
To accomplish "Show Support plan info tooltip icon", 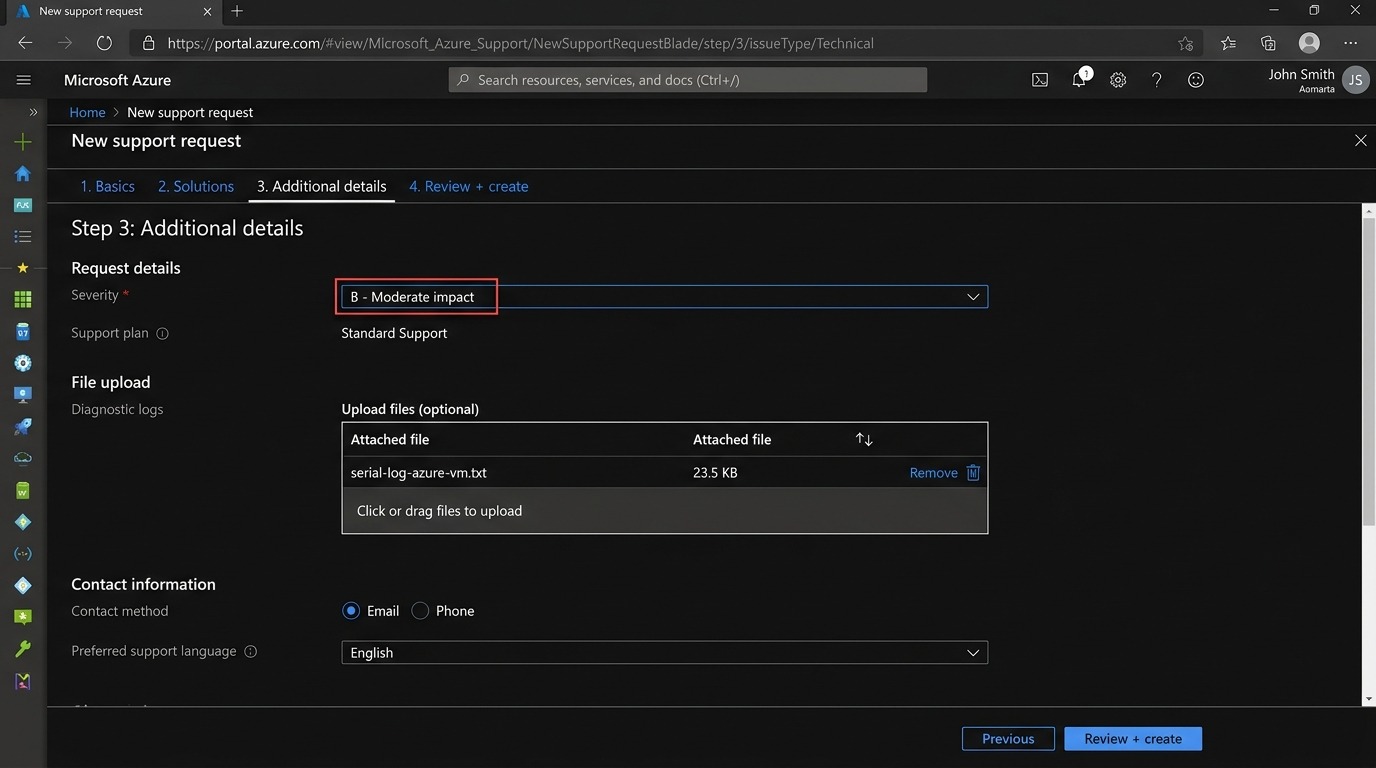I will click(x=162, y=333).
